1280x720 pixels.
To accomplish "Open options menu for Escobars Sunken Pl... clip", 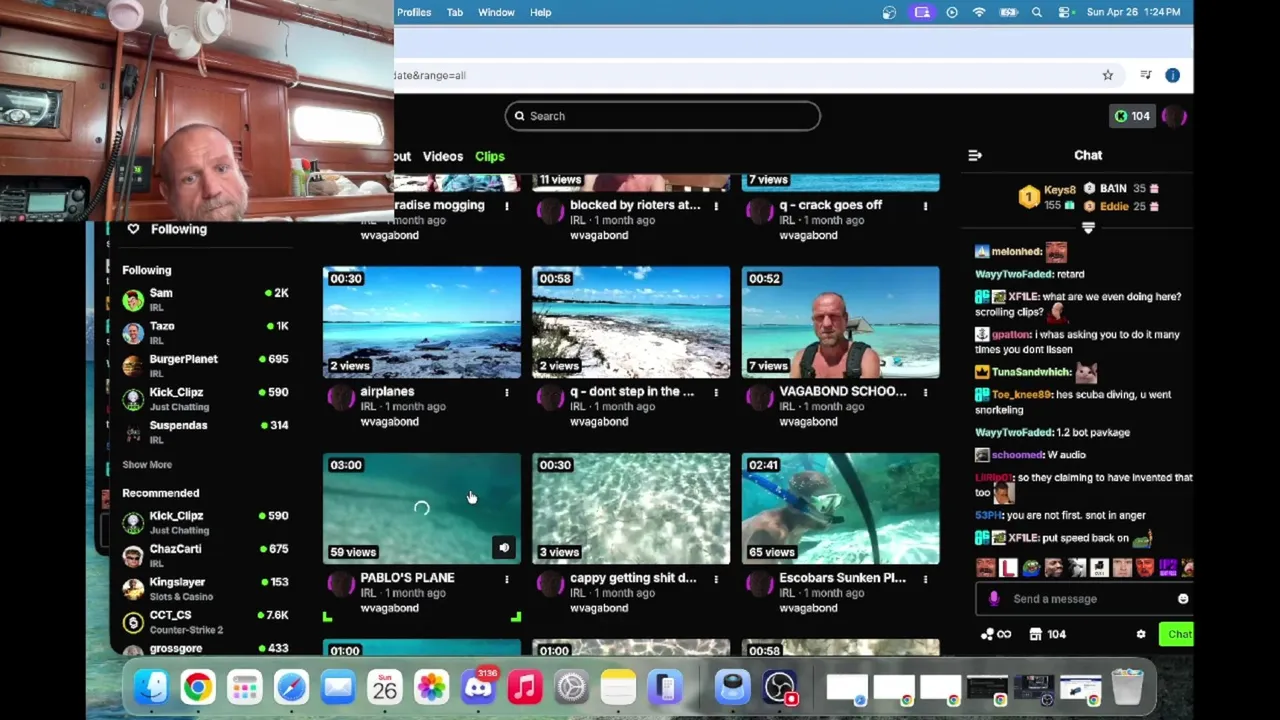I will 925,578.
